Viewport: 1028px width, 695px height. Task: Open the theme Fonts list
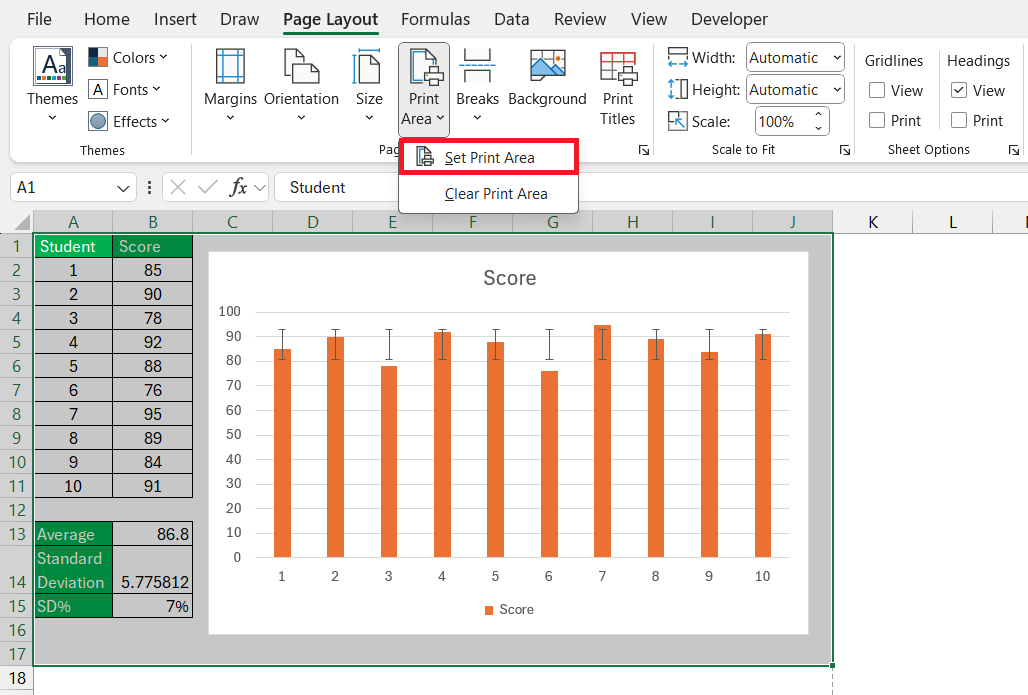click(x=125, y=89)
